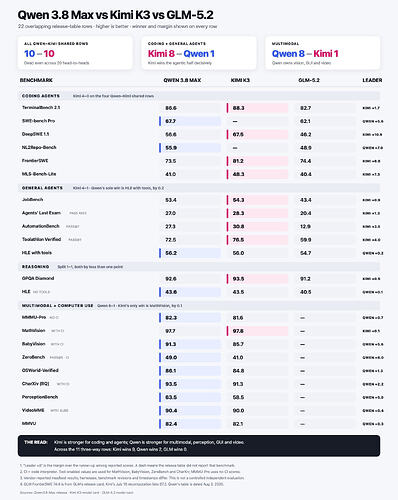Collapse the GENERAL AGENTS section header

[x=199, y=188]
